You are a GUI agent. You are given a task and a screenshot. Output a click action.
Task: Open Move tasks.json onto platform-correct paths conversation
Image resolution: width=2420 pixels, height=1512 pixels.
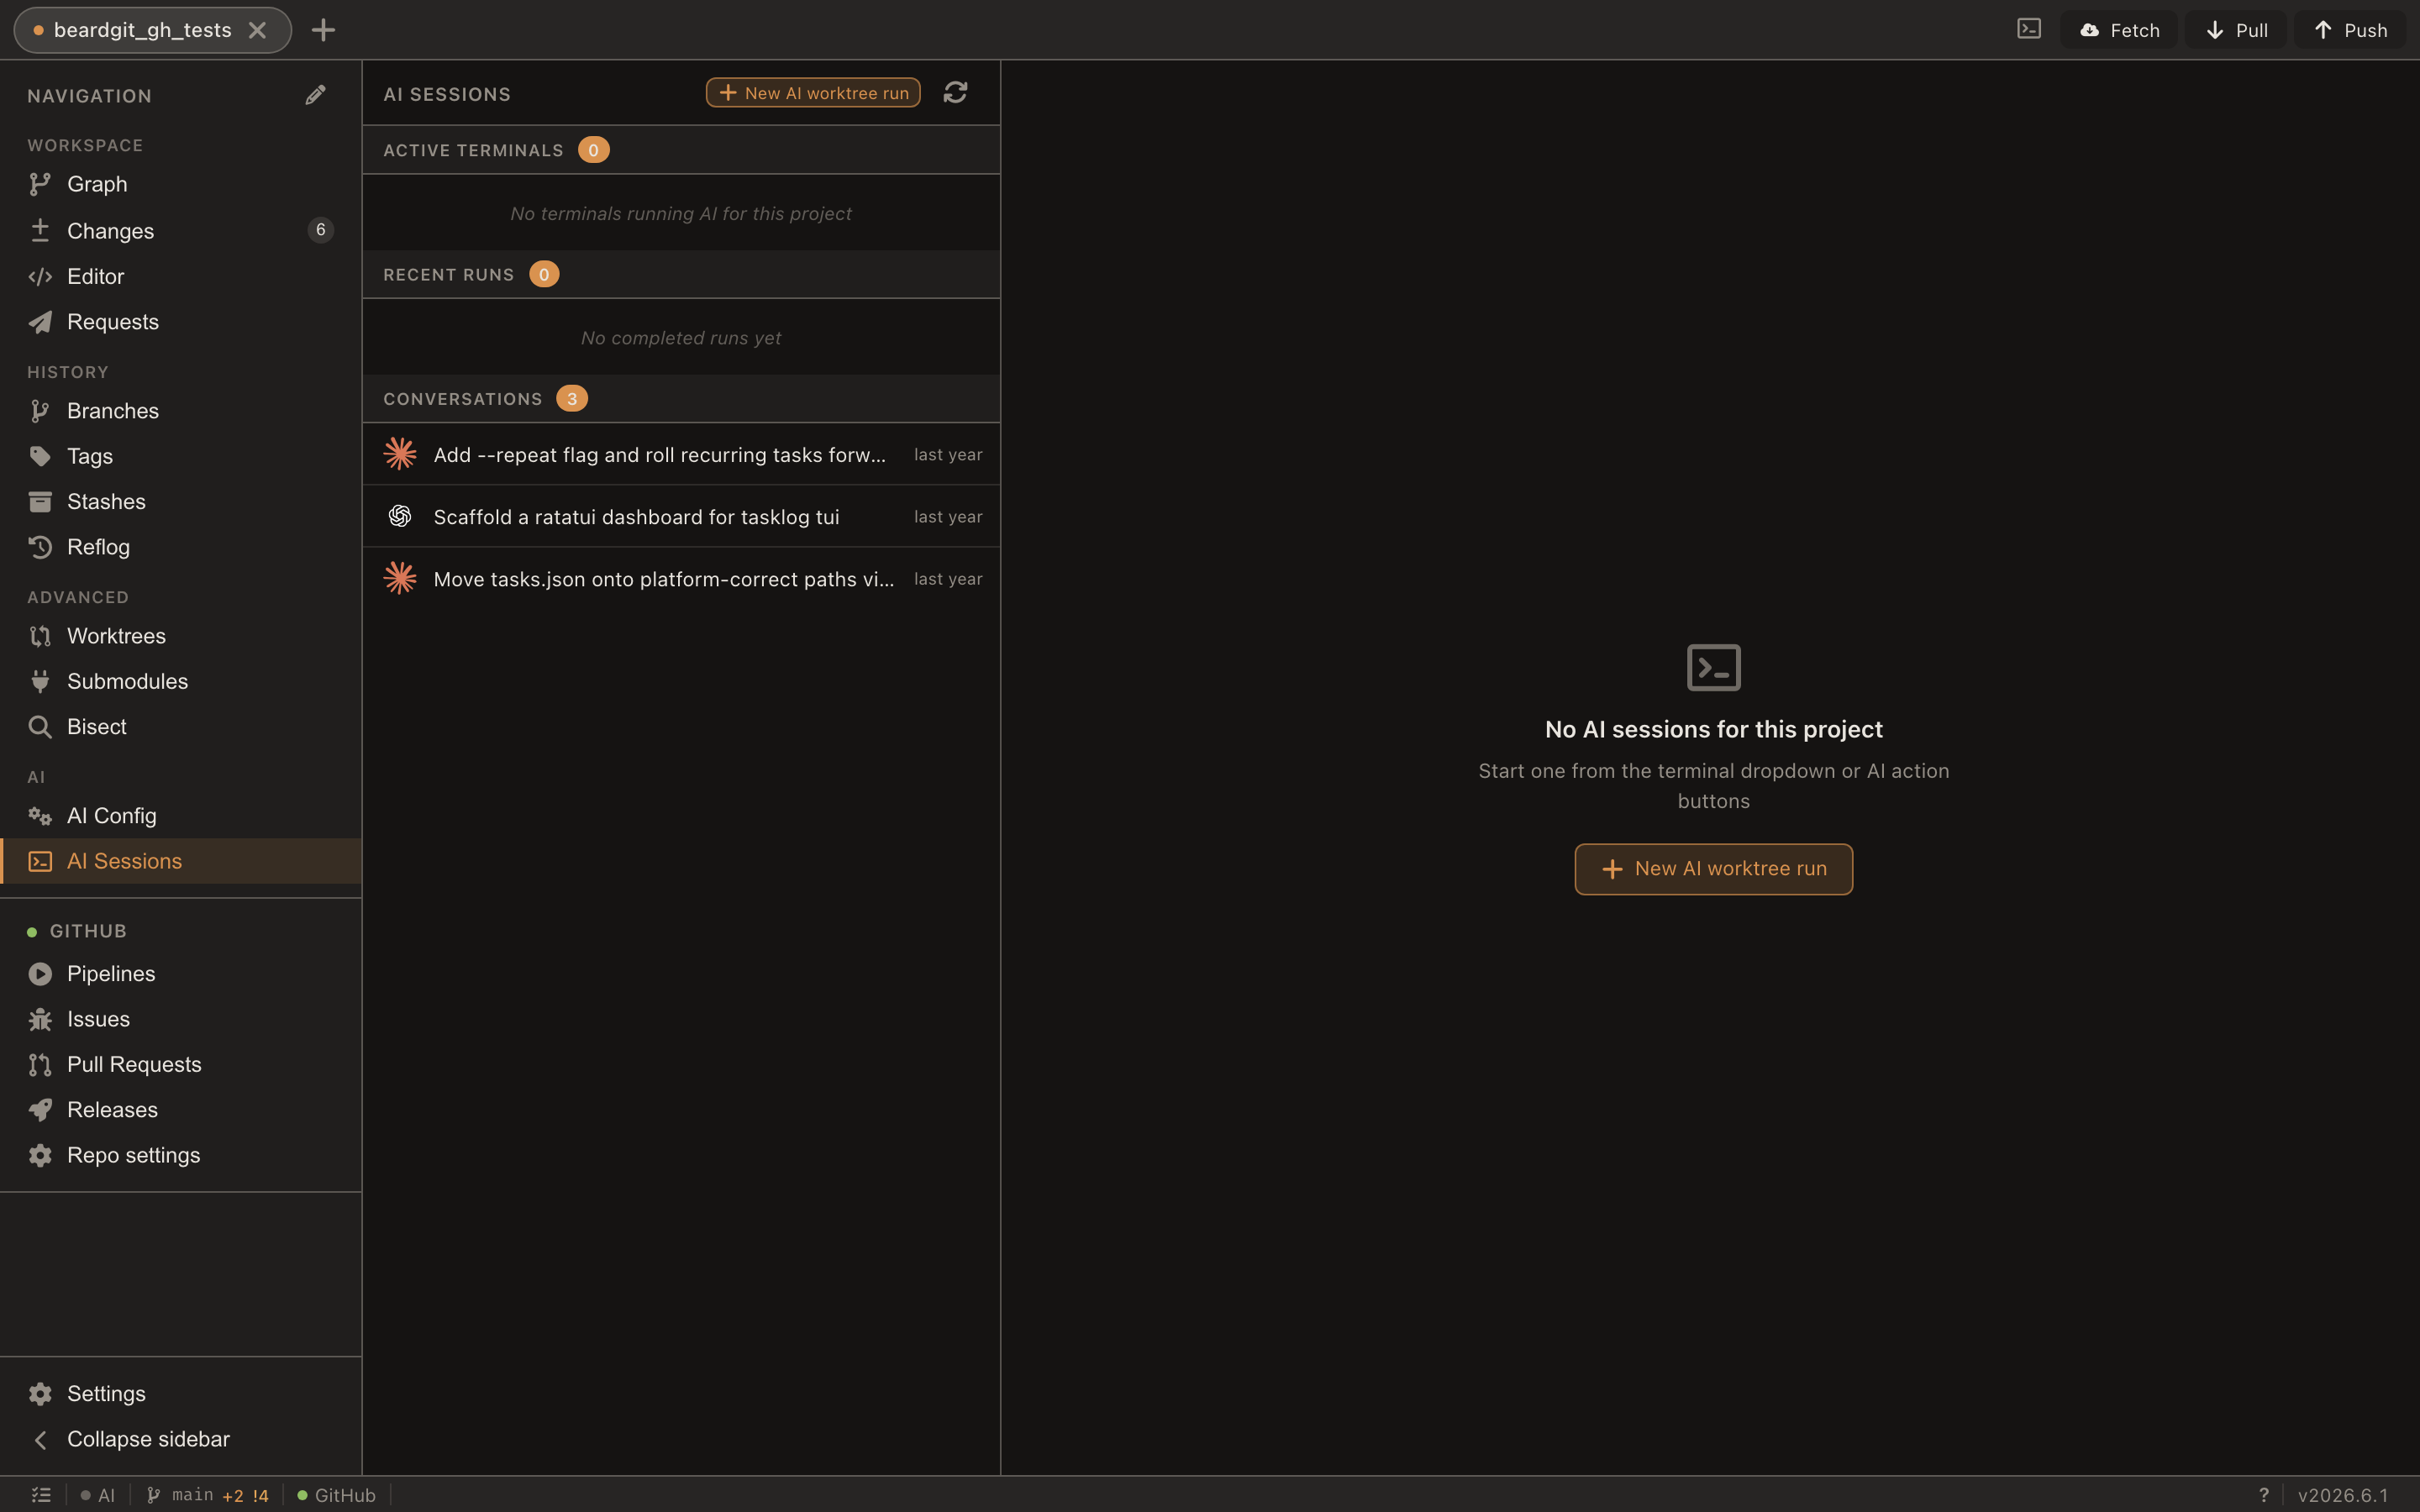(x=681, y=579)
